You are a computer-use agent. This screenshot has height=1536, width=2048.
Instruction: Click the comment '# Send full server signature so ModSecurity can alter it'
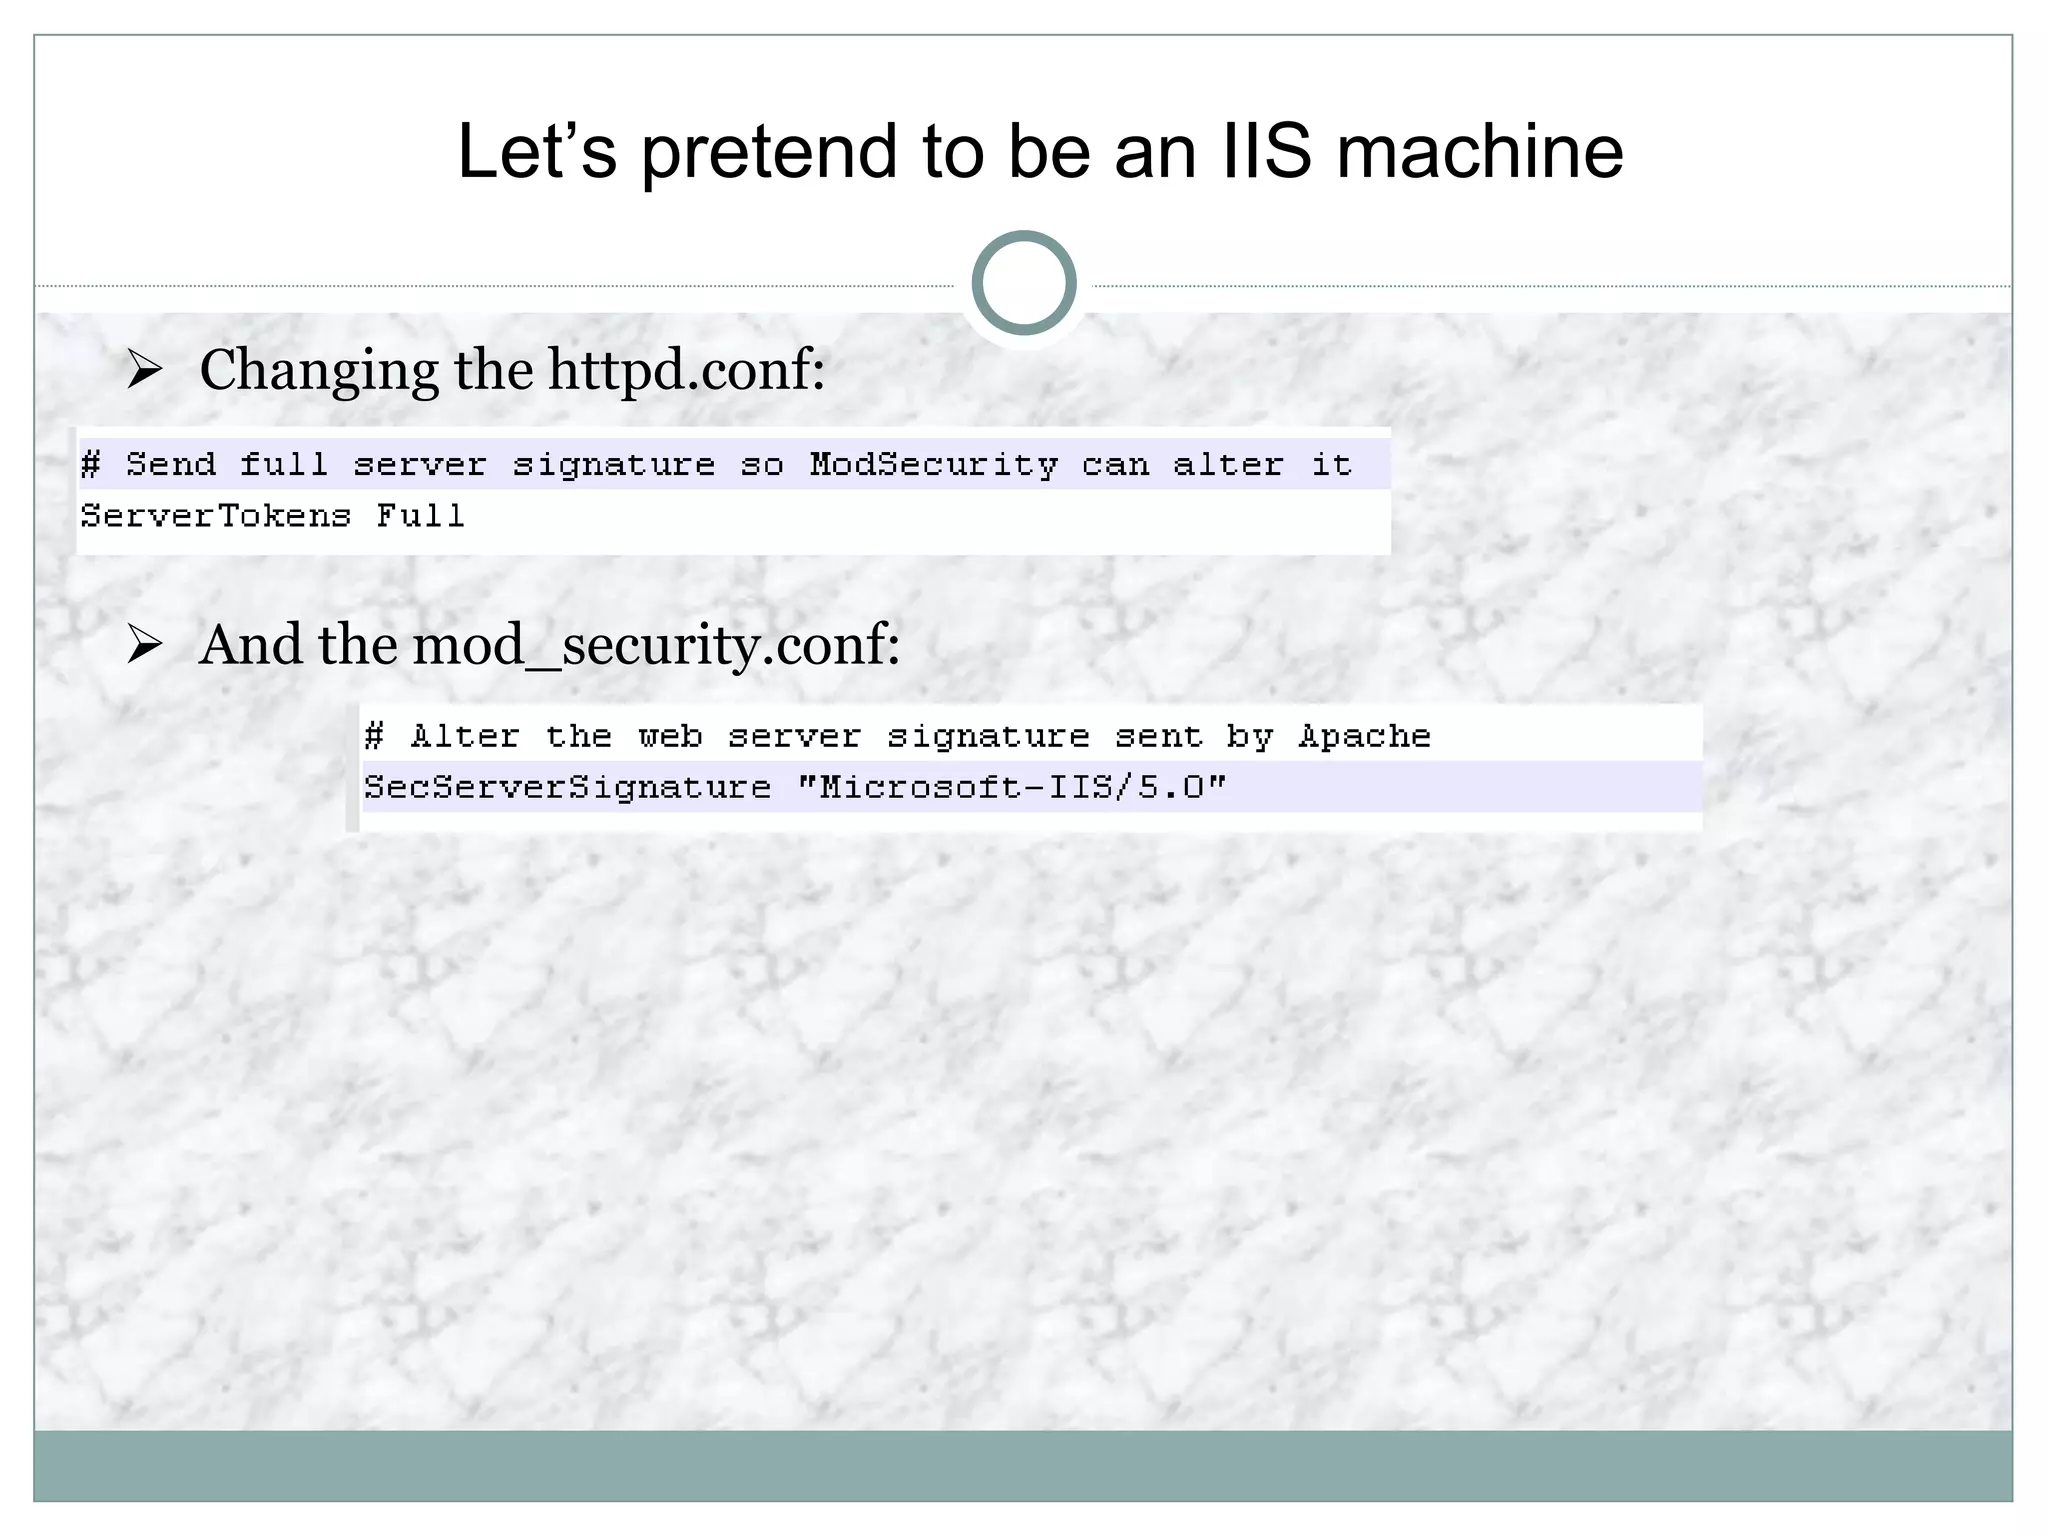click(716, 464)
